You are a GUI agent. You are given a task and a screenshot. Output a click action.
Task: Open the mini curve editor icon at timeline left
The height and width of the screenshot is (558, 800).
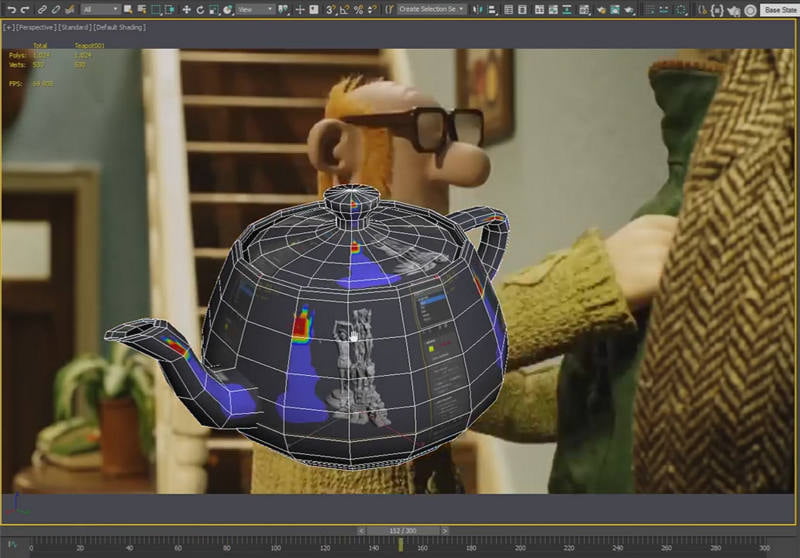click(x=13, y=545)
